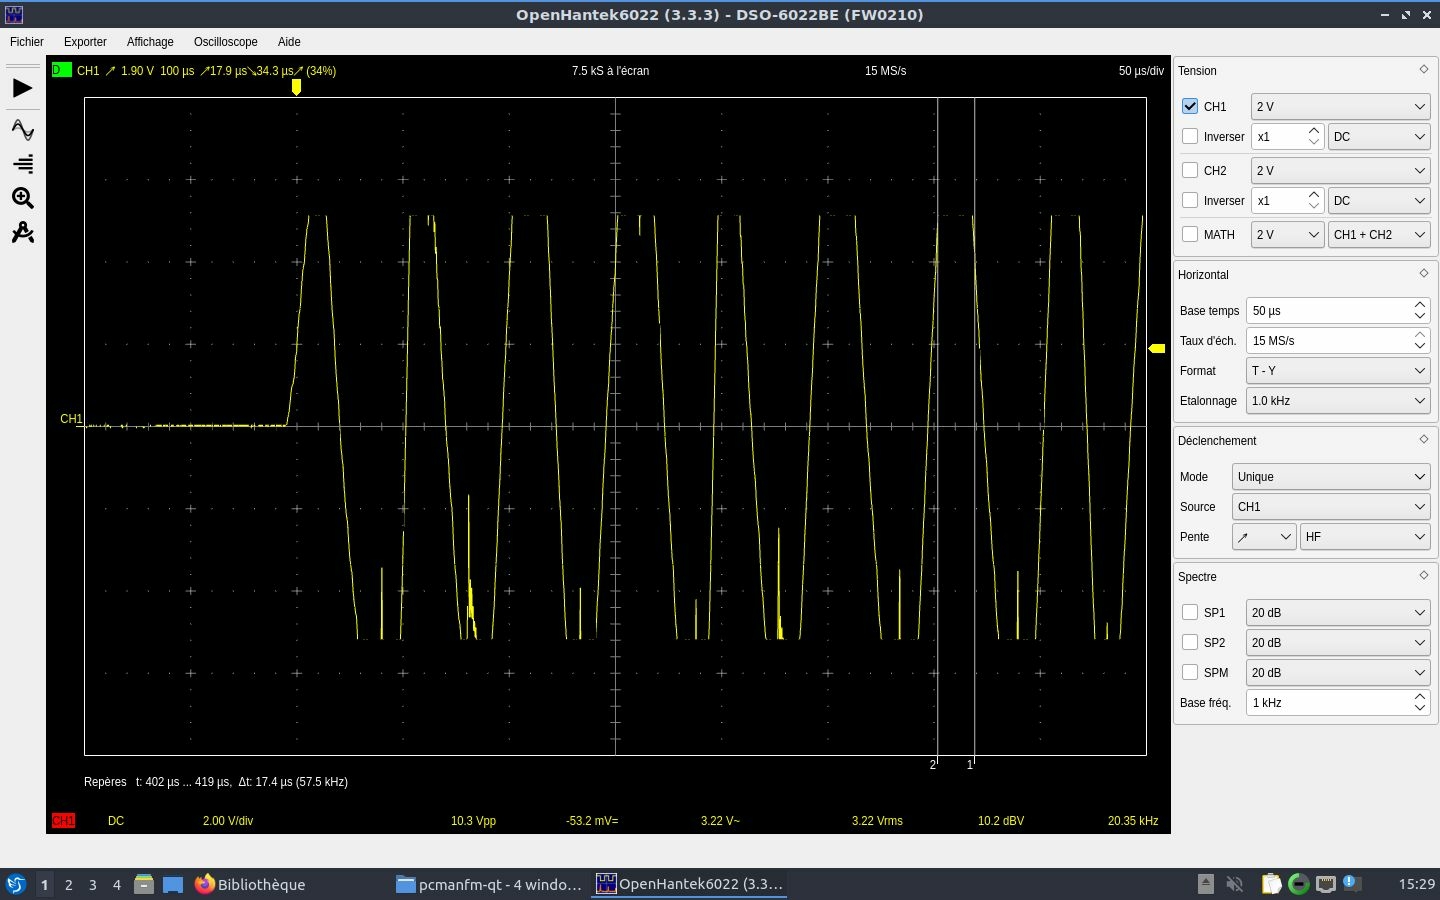1440x900 pixels.
Task: Click the Spectre panel float icon
Action: (x=1423, y=575)
